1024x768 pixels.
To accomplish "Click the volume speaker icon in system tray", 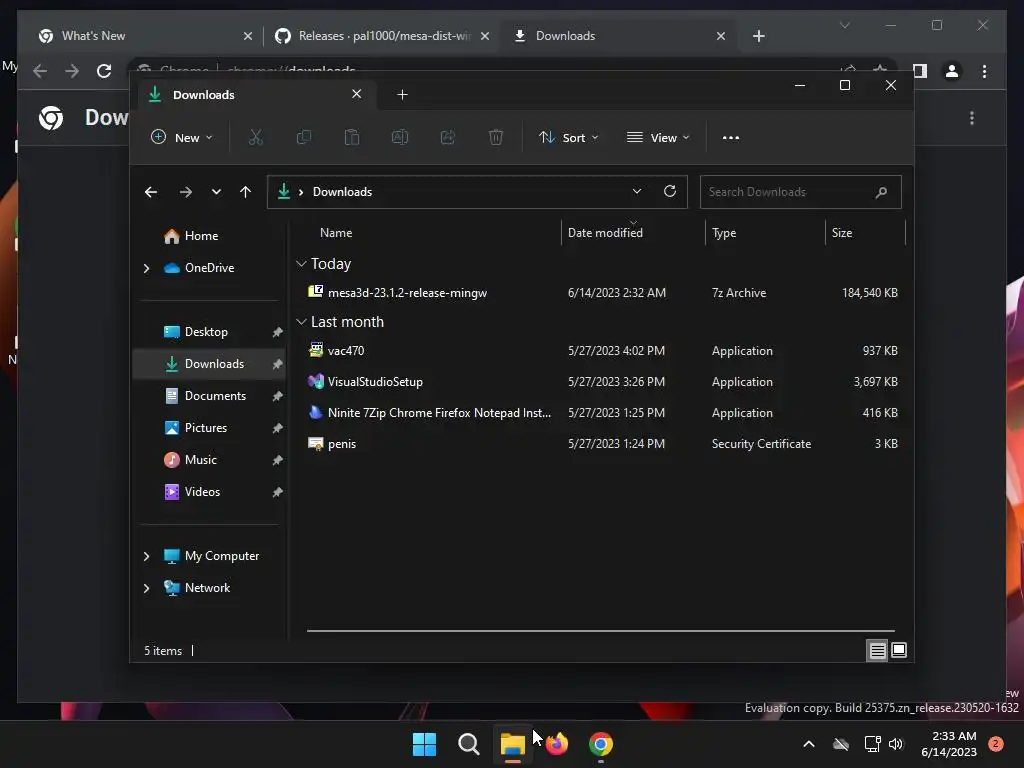I will [896, 744].
